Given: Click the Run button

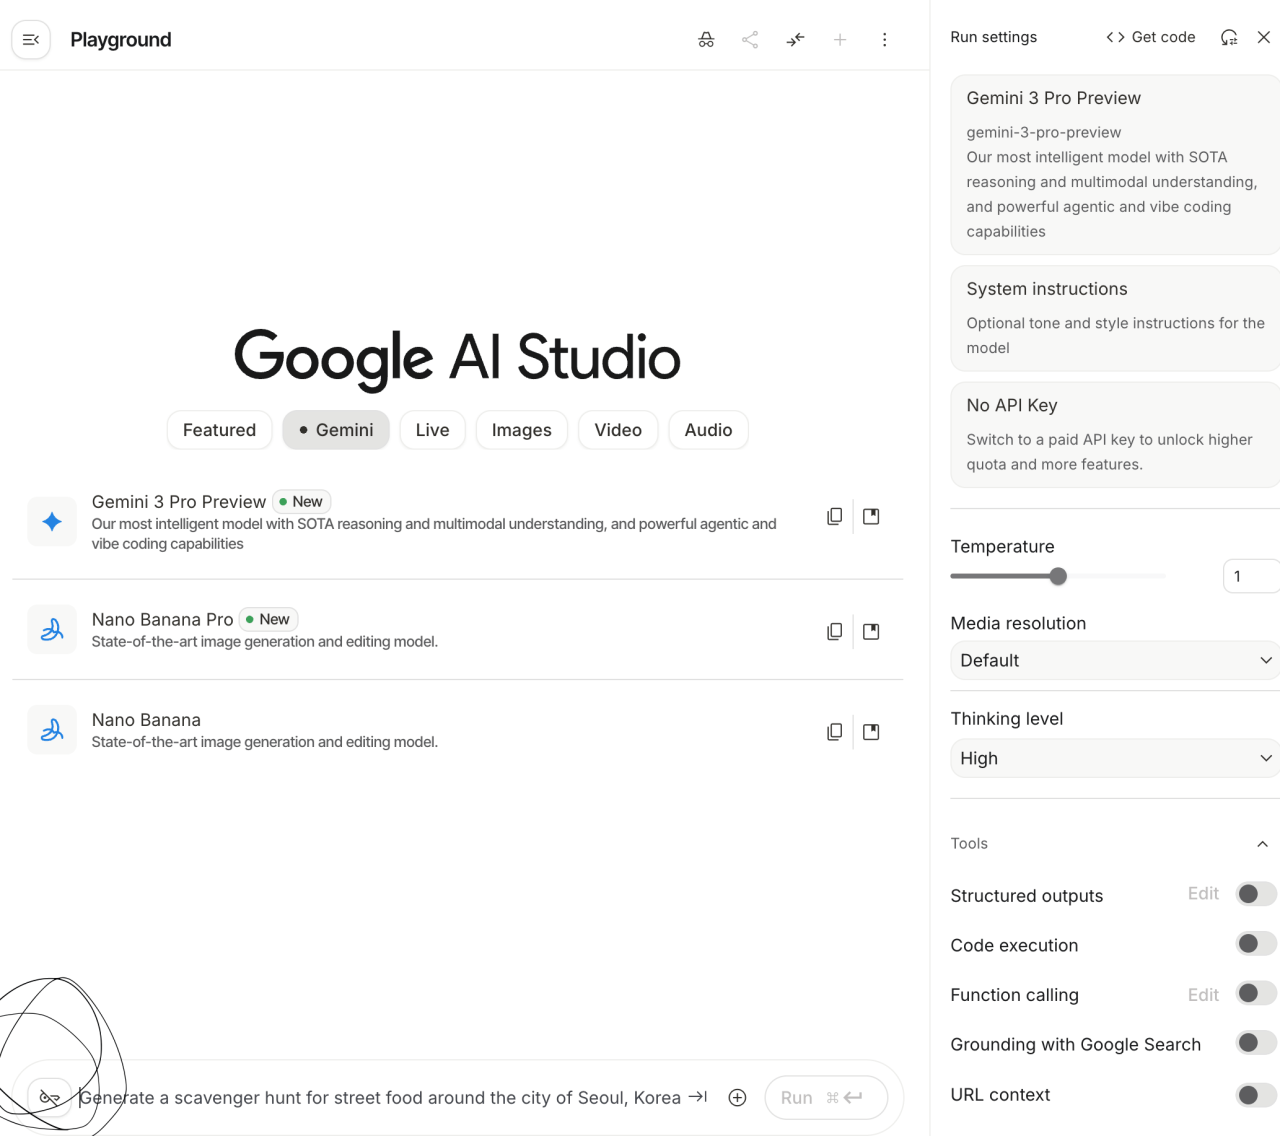Looking at the screenshot, I should 826,1097.
